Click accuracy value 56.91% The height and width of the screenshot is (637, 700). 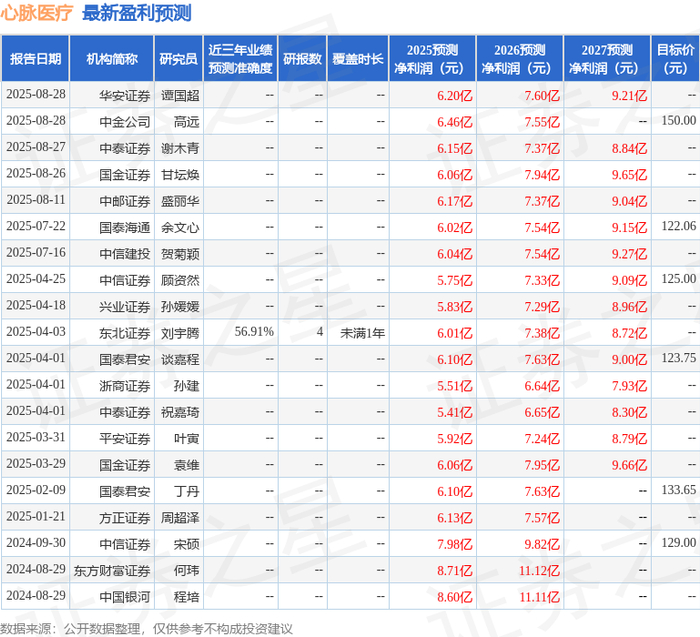click(254, 332)
